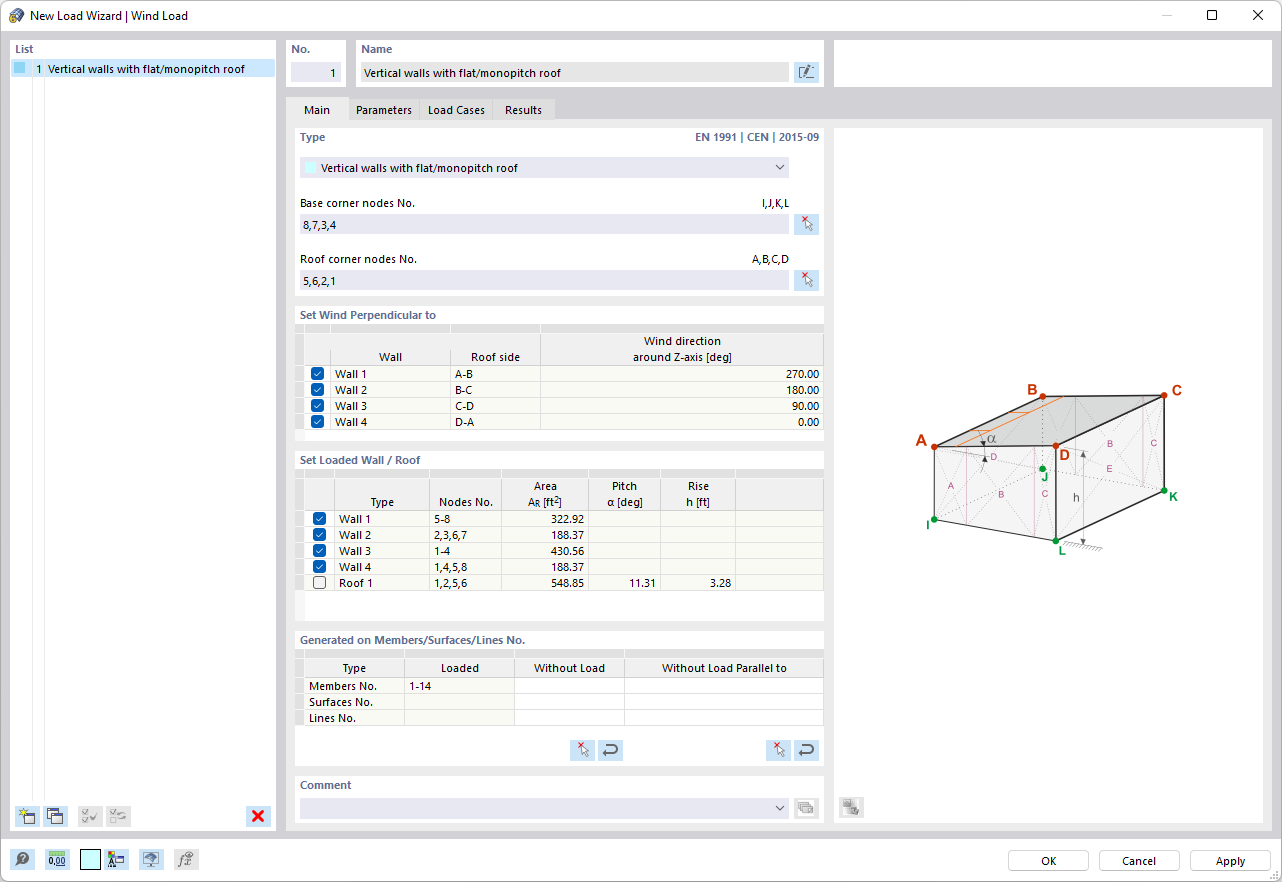Switch to the Parameters tab
The image size is (1282, 882).
pyautogui.click(x=383, y=110)
